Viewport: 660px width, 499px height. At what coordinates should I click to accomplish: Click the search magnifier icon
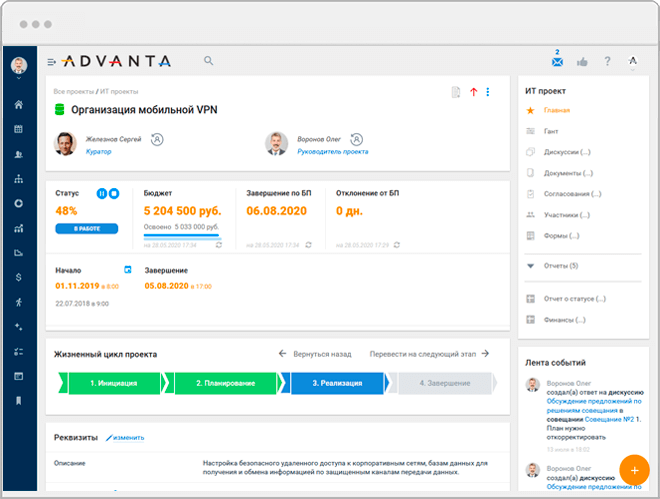click(x=209, y=61)
